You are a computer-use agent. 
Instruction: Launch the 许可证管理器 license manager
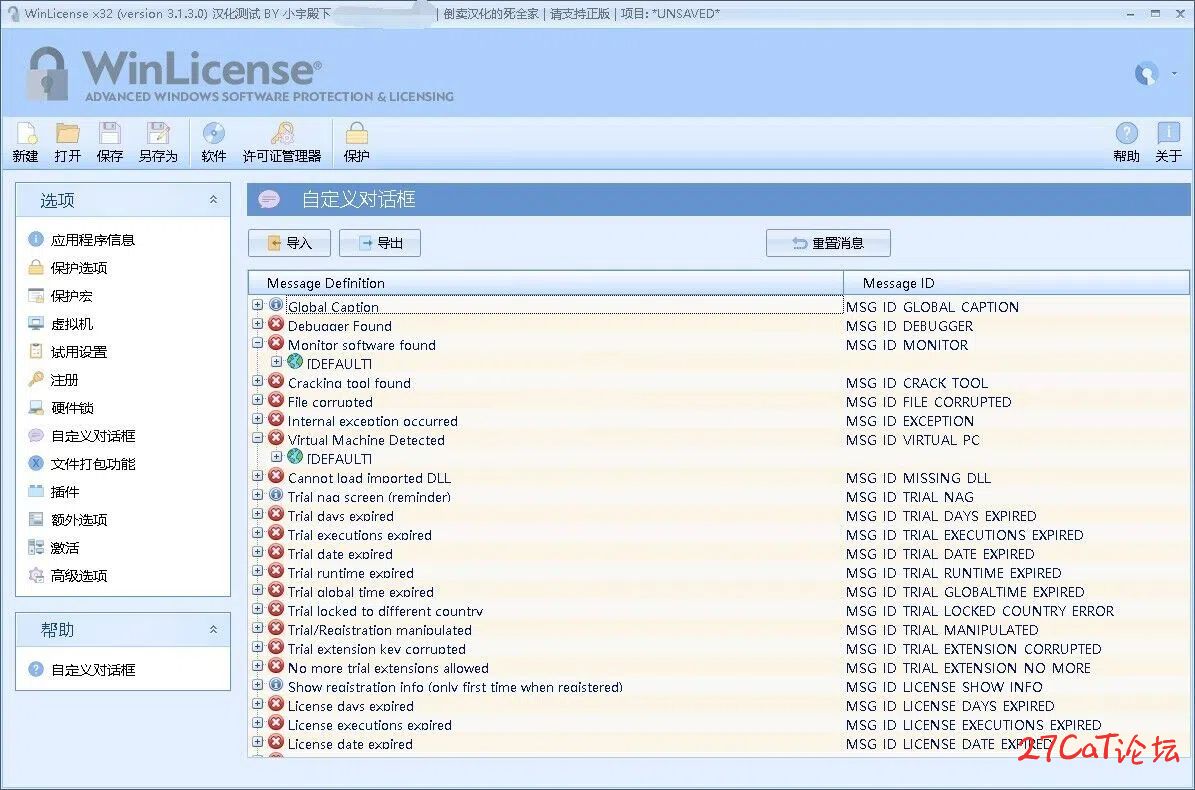[282, 142]
